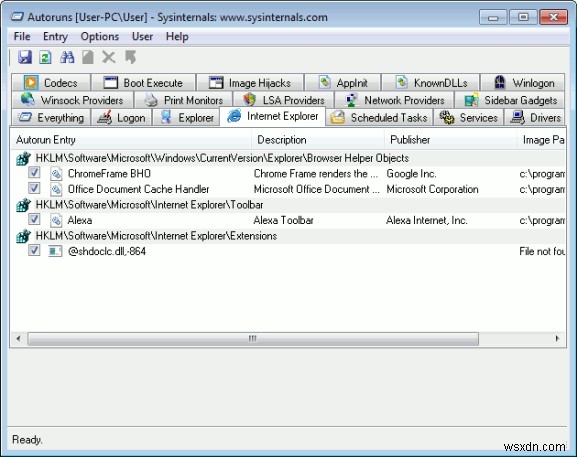The width and height of the screenshot is (577, 457).
Task: Click the Alexa entry file icon
Action: click(x=56, y=220)
